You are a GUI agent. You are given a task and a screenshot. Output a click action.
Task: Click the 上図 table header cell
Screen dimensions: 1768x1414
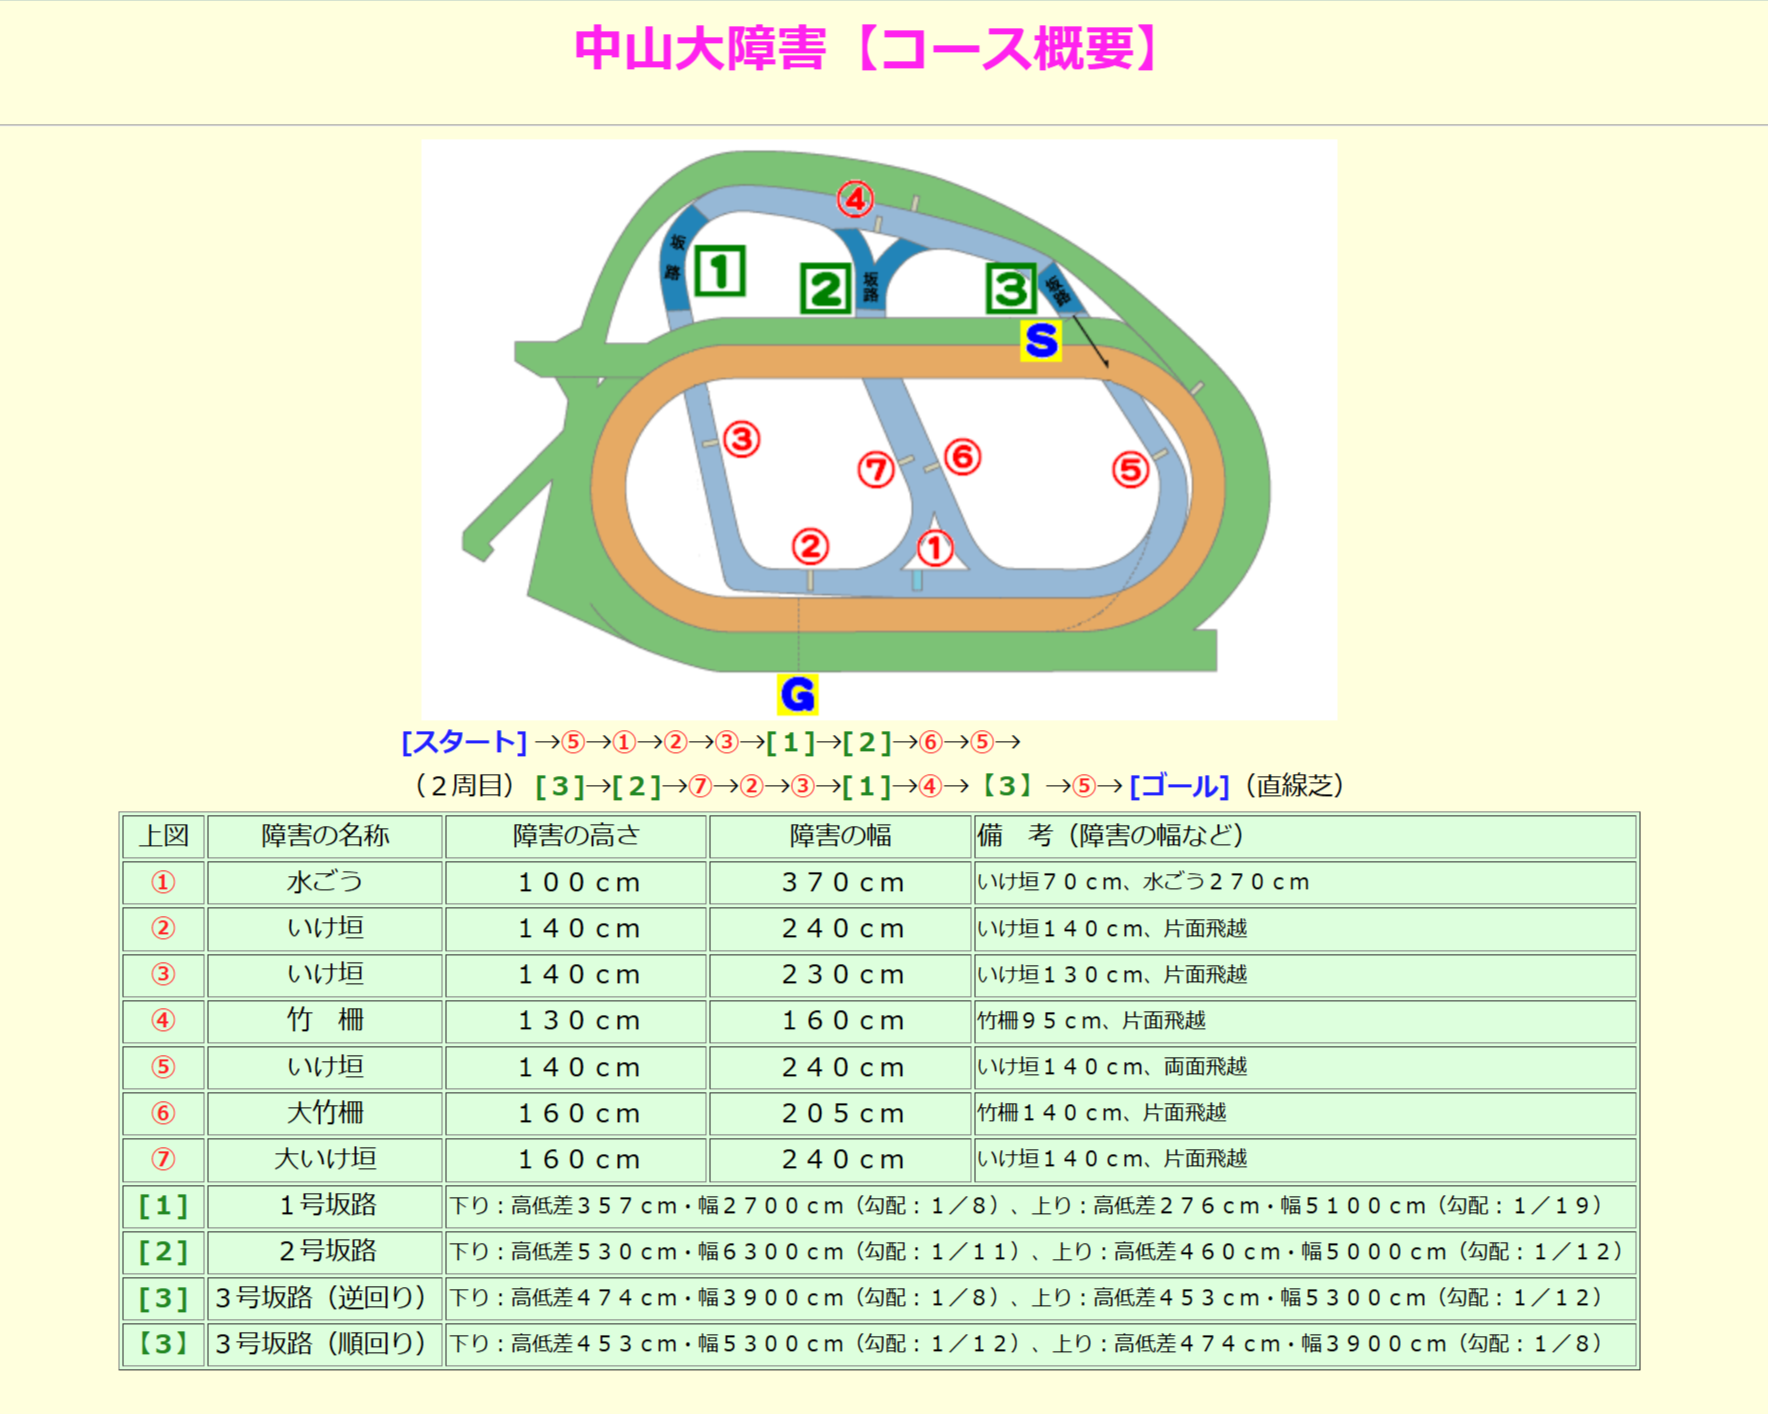(163, 836)
